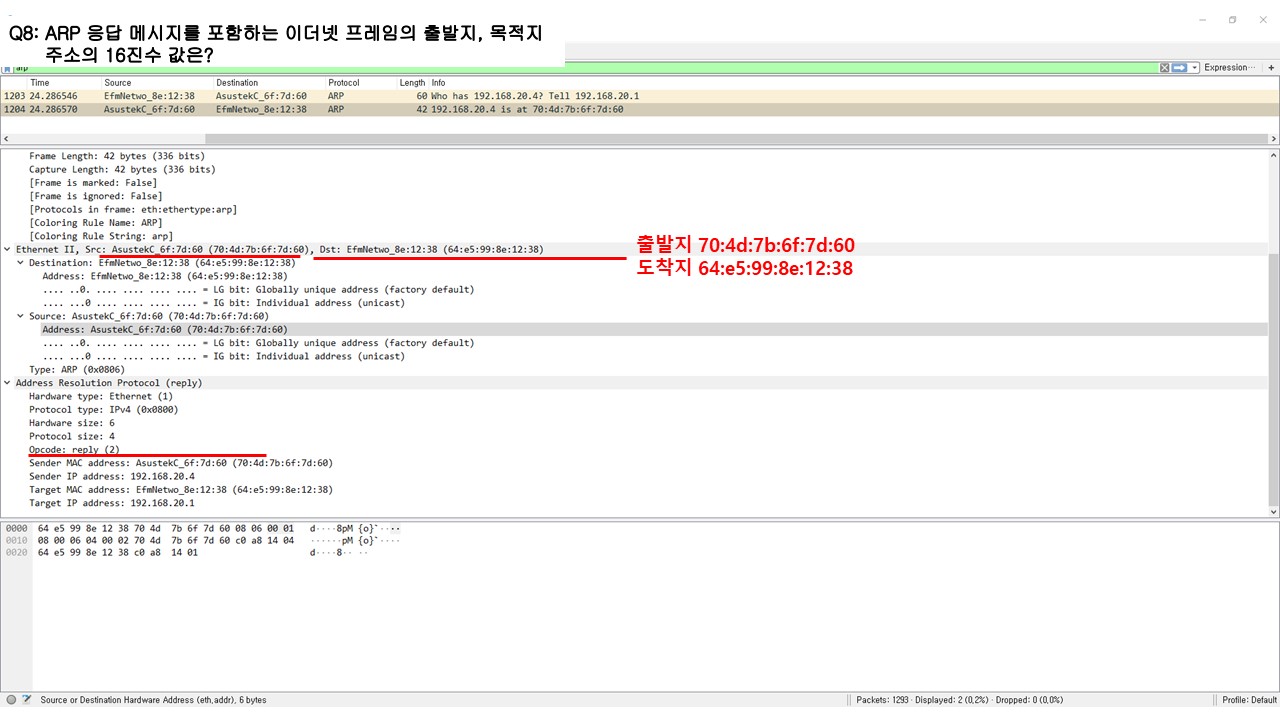Sort packets by Info column

pyautogui.click(x=439, y=83)
